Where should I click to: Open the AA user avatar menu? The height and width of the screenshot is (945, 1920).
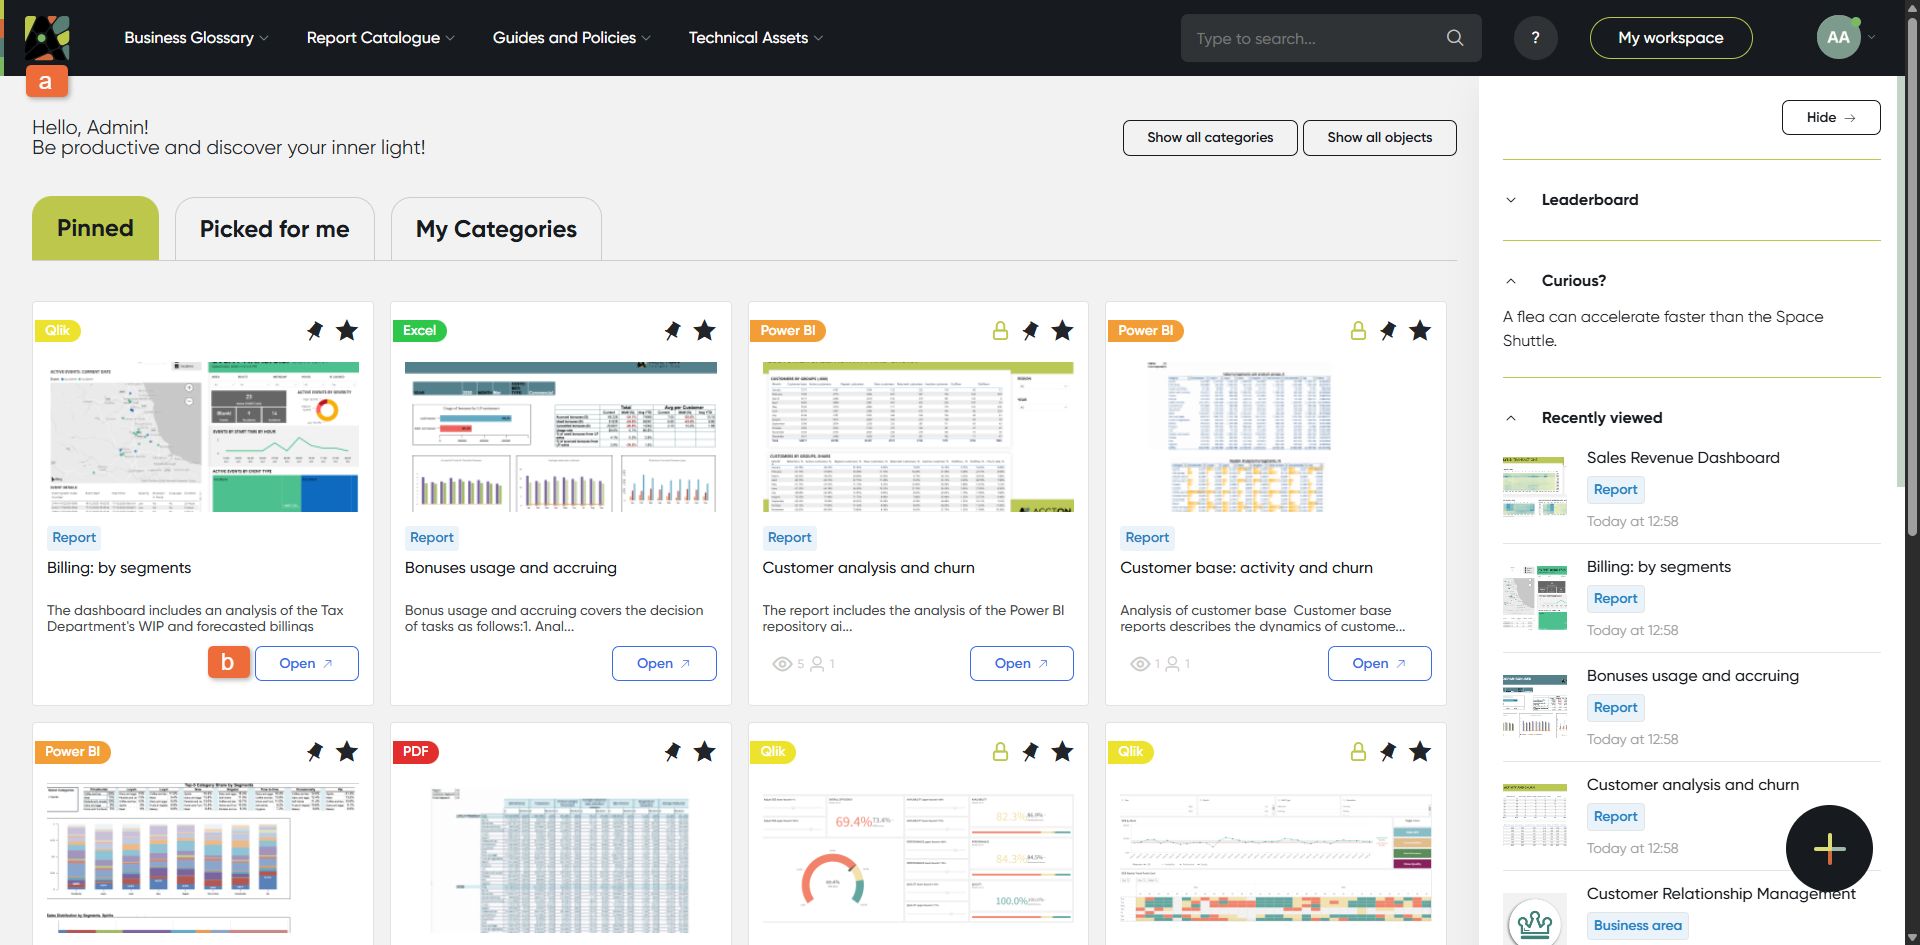[1838, 38]
